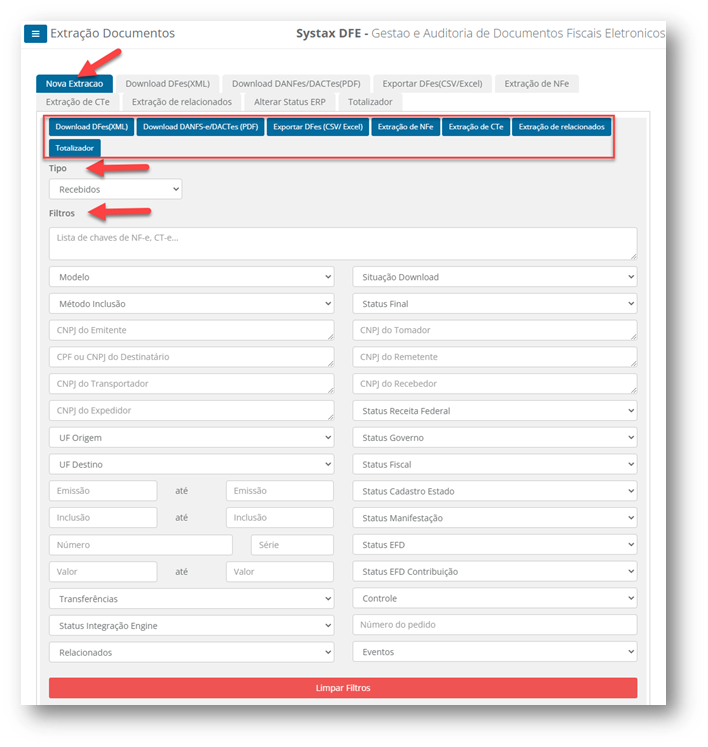Focus the Lista de chaves text area
The height and width of the screenshot is (747, 708).
(x=343, y=243)
